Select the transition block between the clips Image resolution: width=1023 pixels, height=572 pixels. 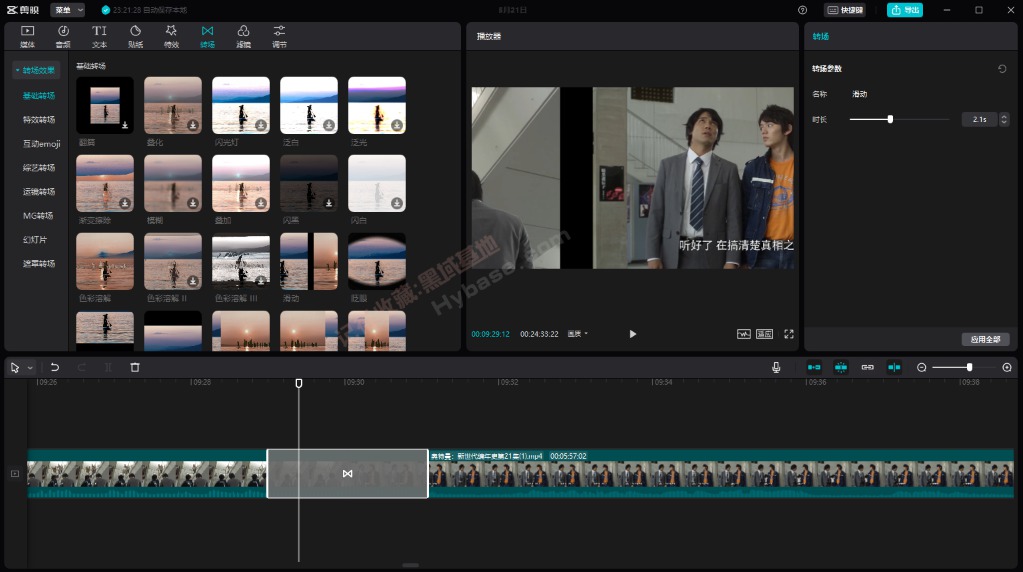point(347,474)
